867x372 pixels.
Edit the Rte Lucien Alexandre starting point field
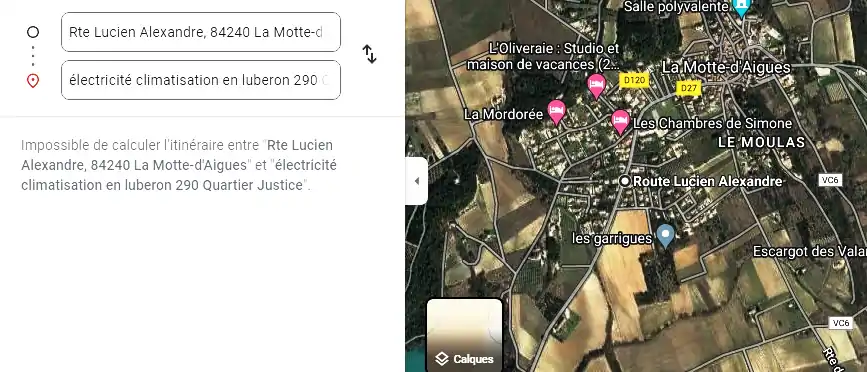click(x=201, y=32)
